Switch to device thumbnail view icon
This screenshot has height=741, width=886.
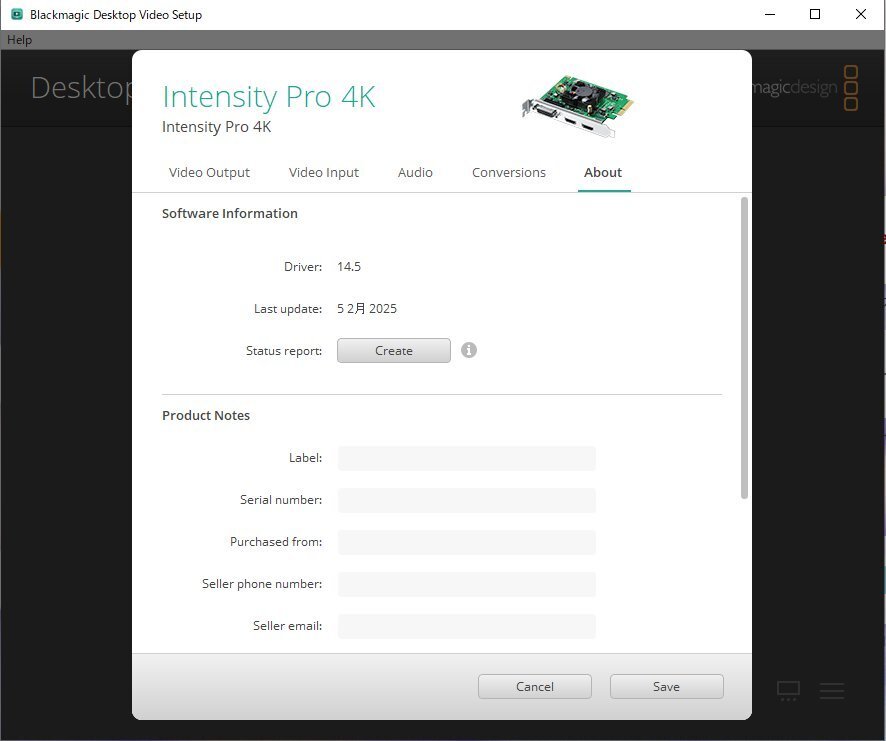coord(789,690)
